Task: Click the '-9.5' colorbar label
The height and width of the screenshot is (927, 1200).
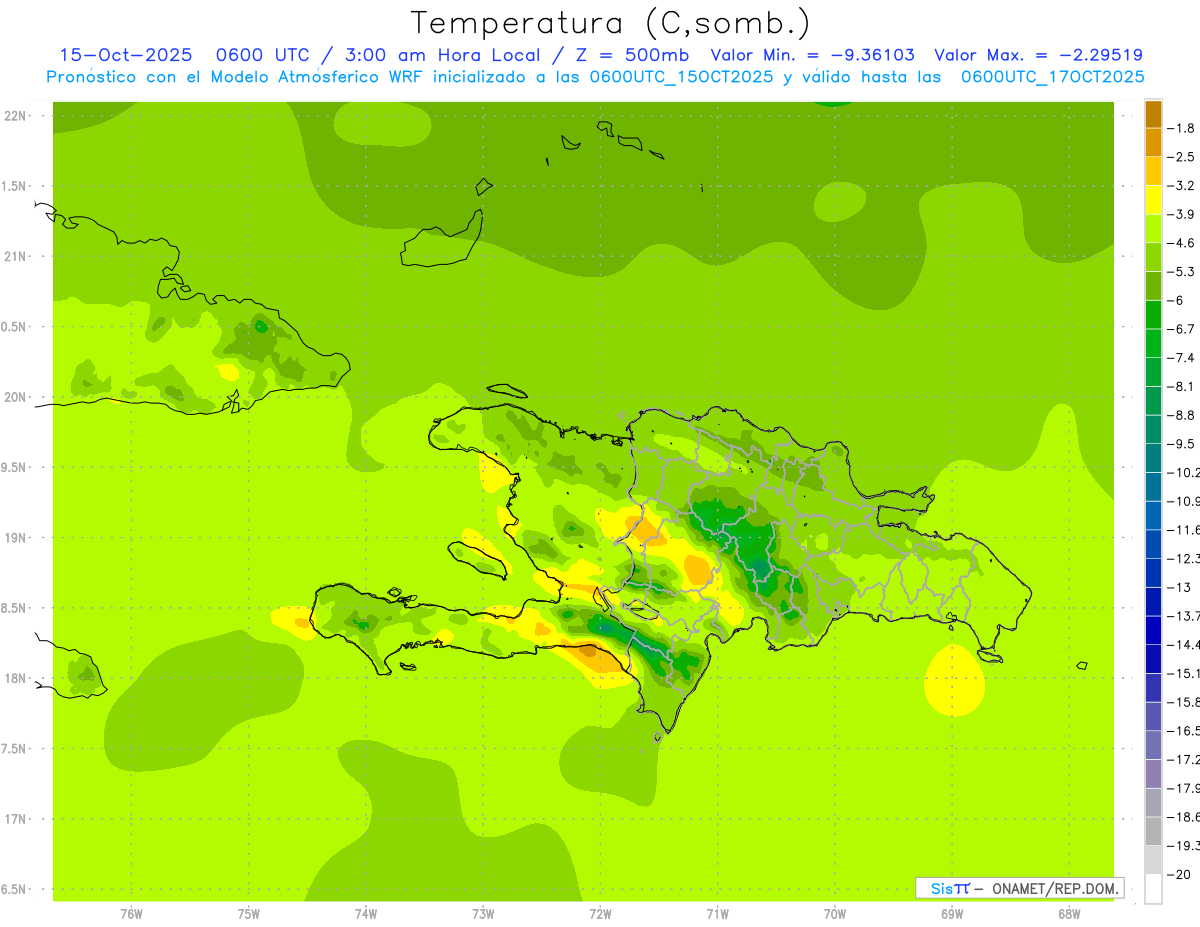Action: [1182, 444]
